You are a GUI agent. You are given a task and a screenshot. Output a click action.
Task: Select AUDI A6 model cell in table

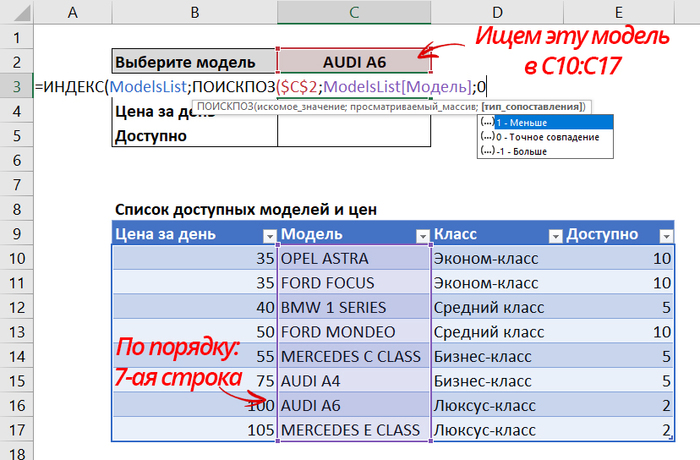coord(354,405)
